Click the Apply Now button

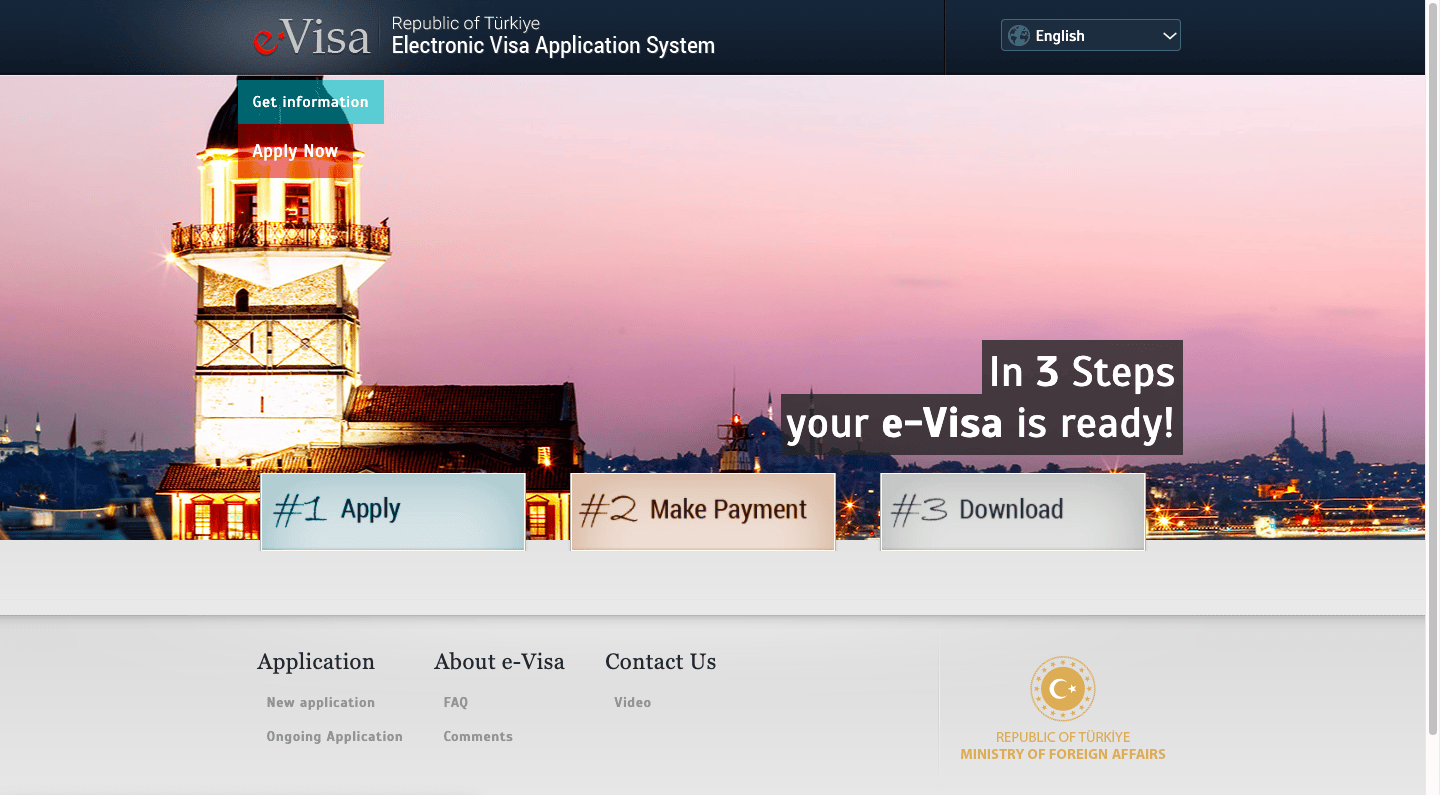tap(296, 151)
